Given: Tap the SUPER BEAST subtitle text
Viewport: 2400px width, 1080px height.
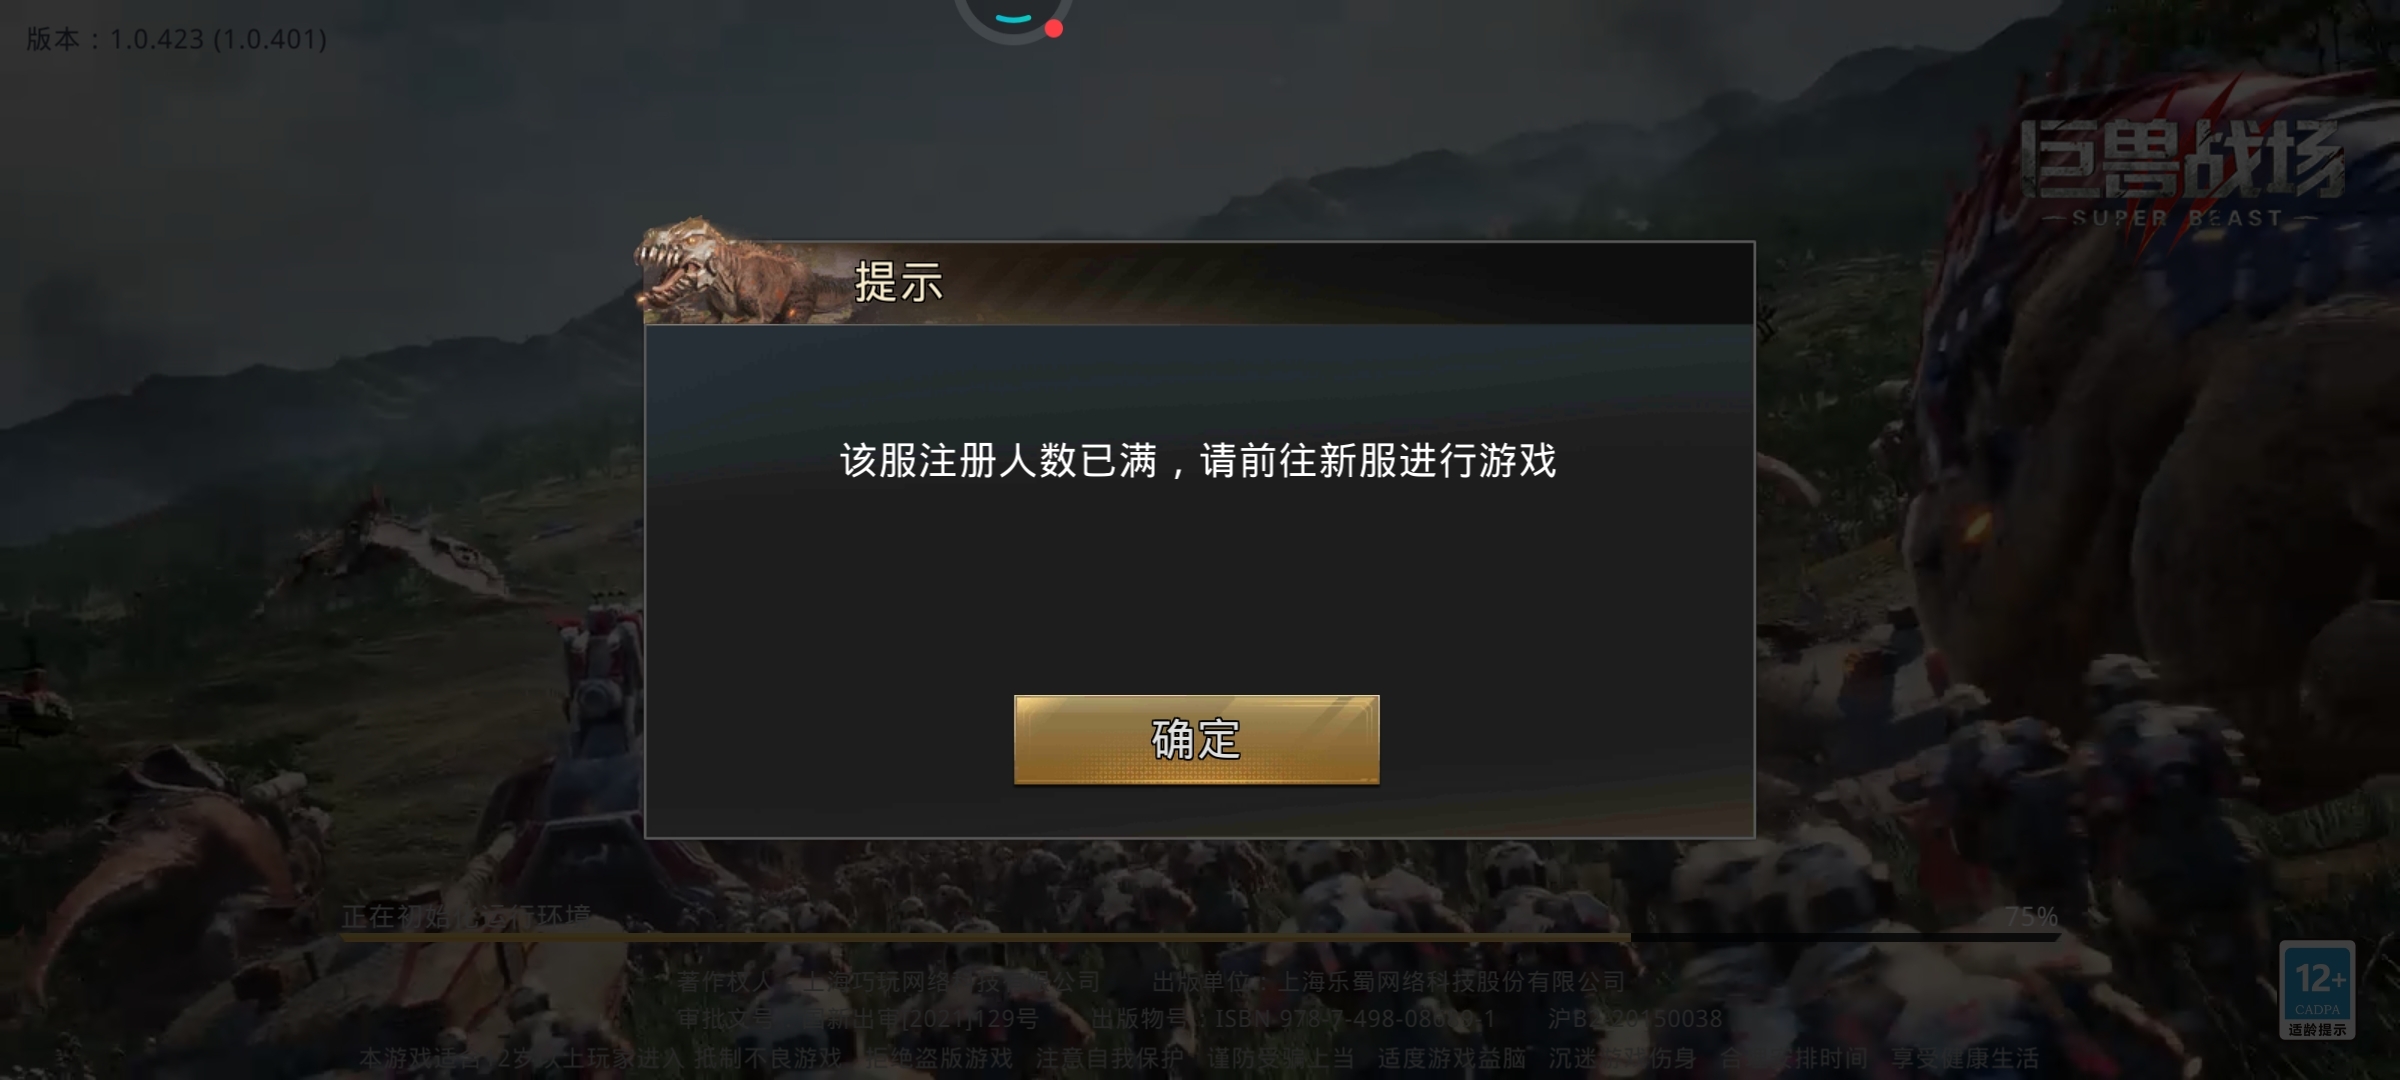Looking at the screenshot, I should tap(2178, 218).
